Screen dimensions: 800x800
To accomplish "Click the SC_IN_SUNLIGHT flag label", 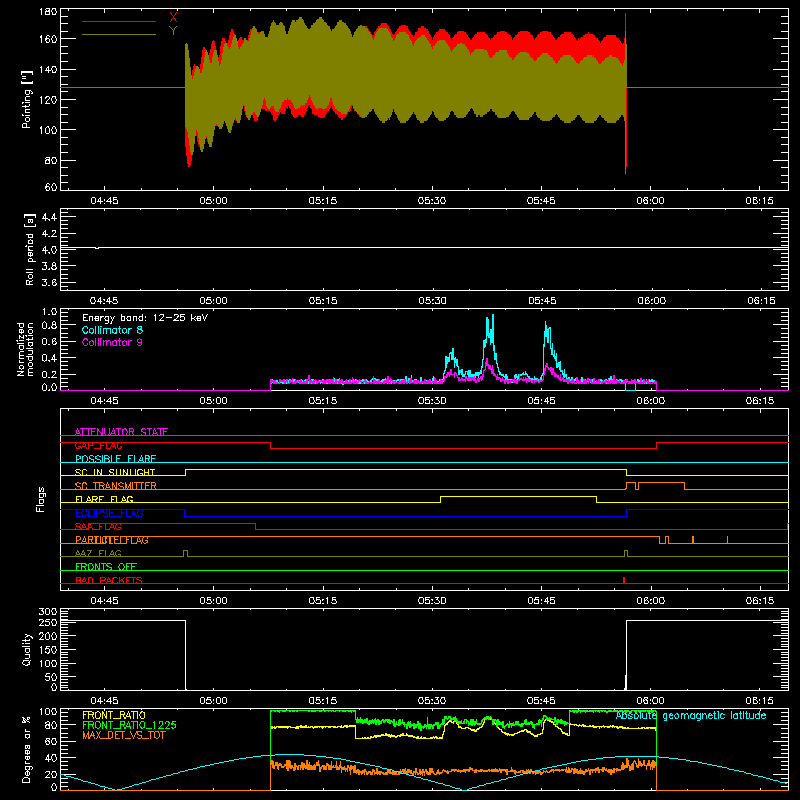I will click(x=115, y=472).
